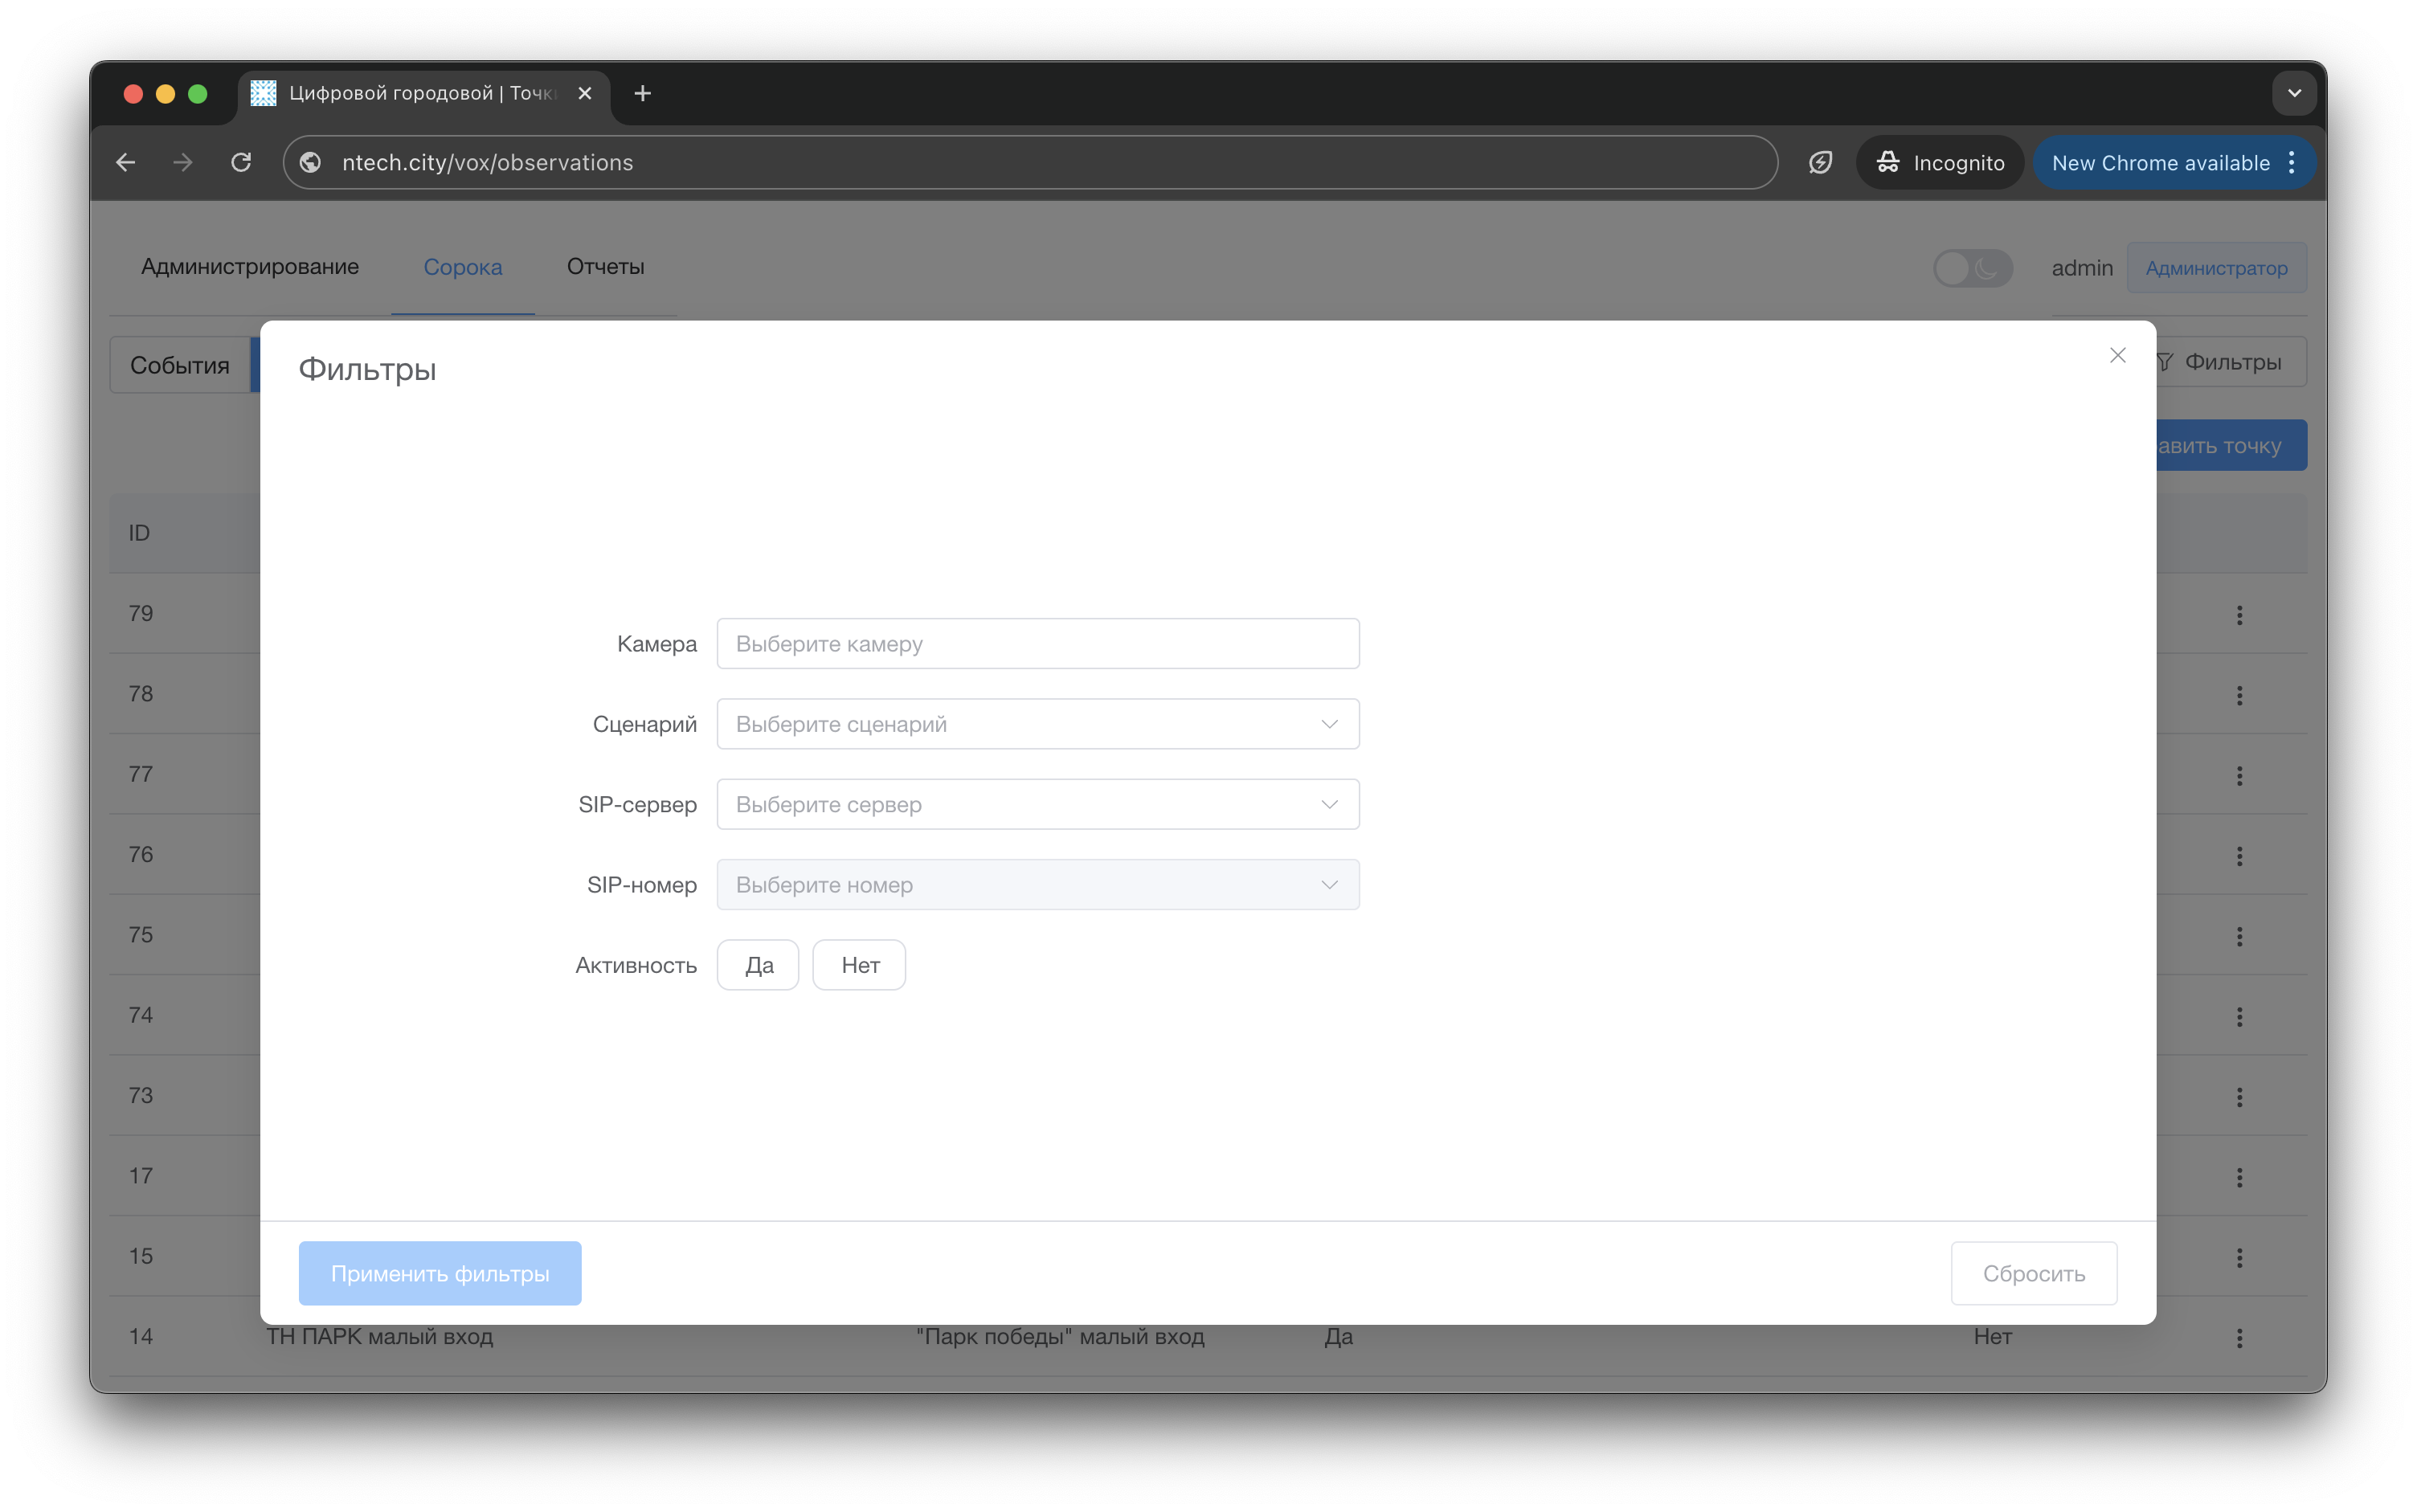Switch to the Отчеты tab
This screenshot has height=1512, width=2417.
pyautogui.click(x=605, y=267)
